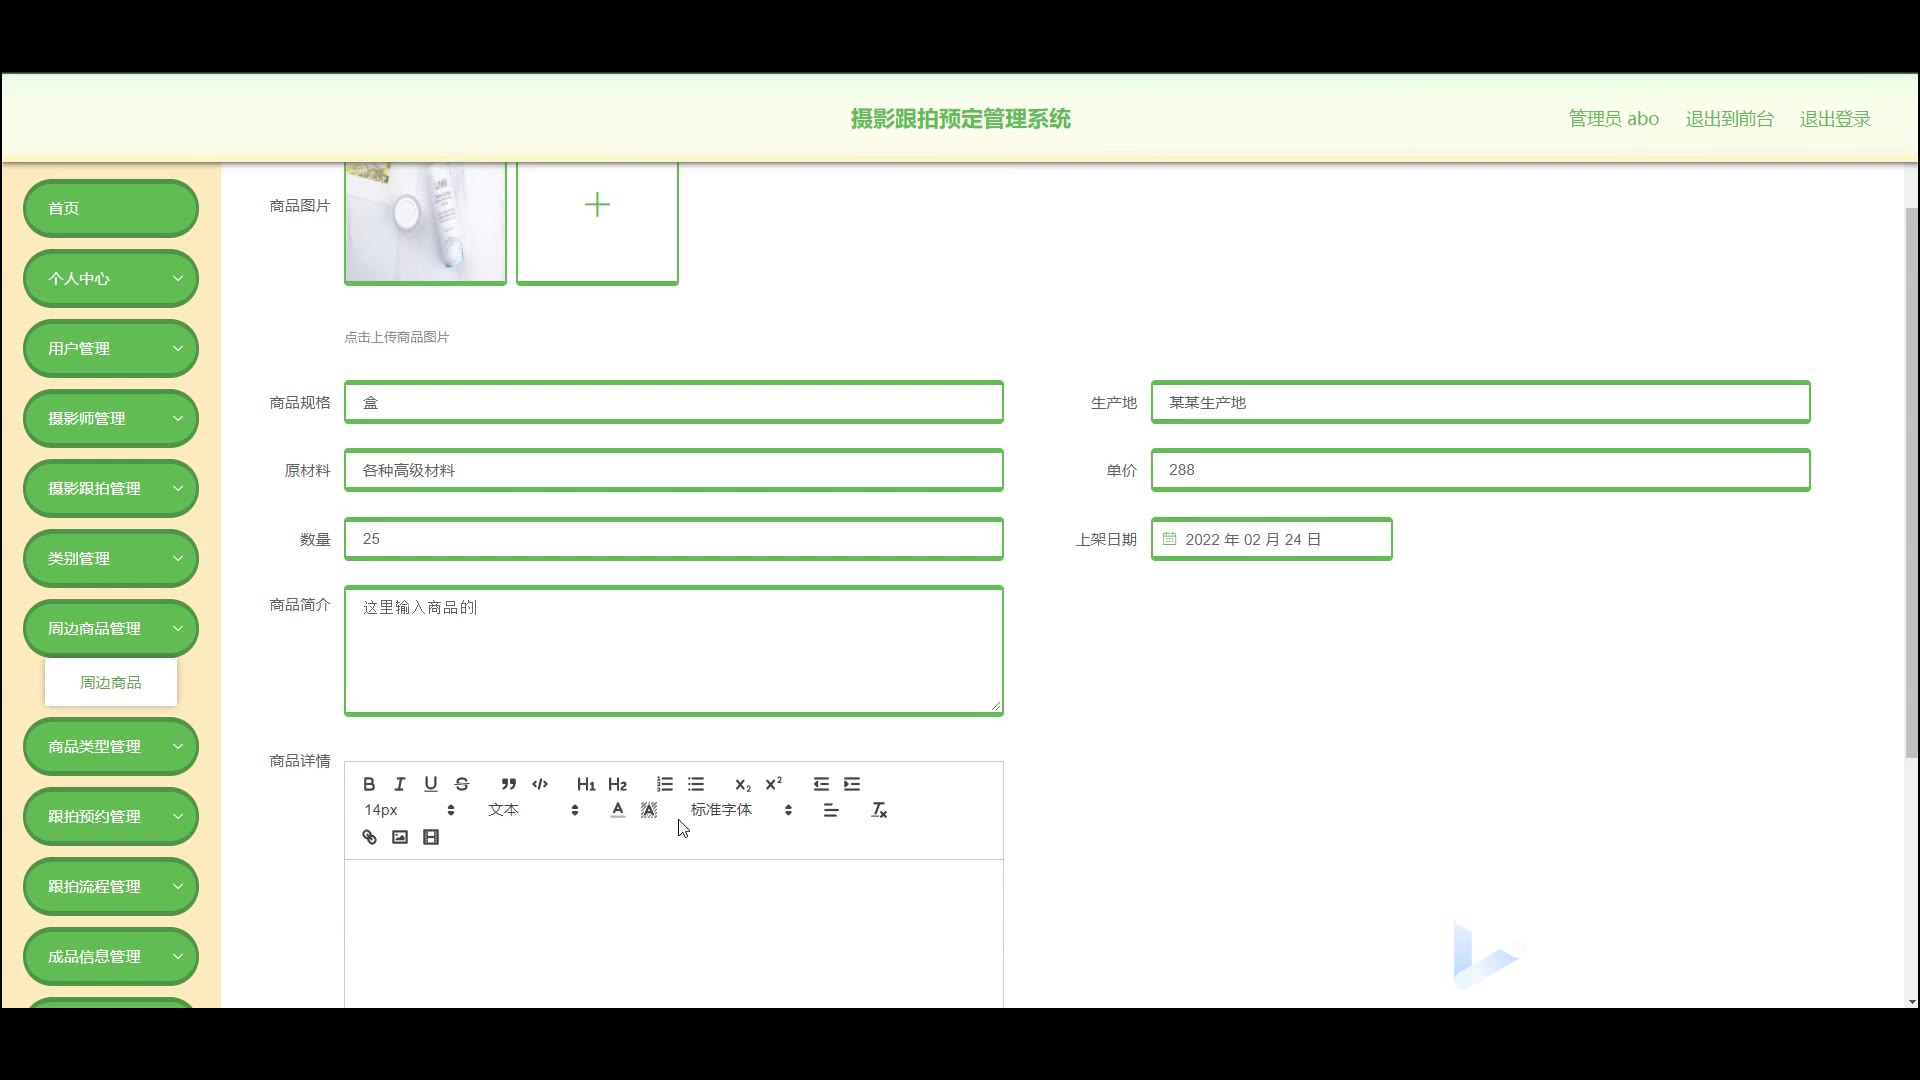Expand the 跟拍预约管理 menu
The width and height of the screenshot is (1920, 1080).
click(111, 816)
